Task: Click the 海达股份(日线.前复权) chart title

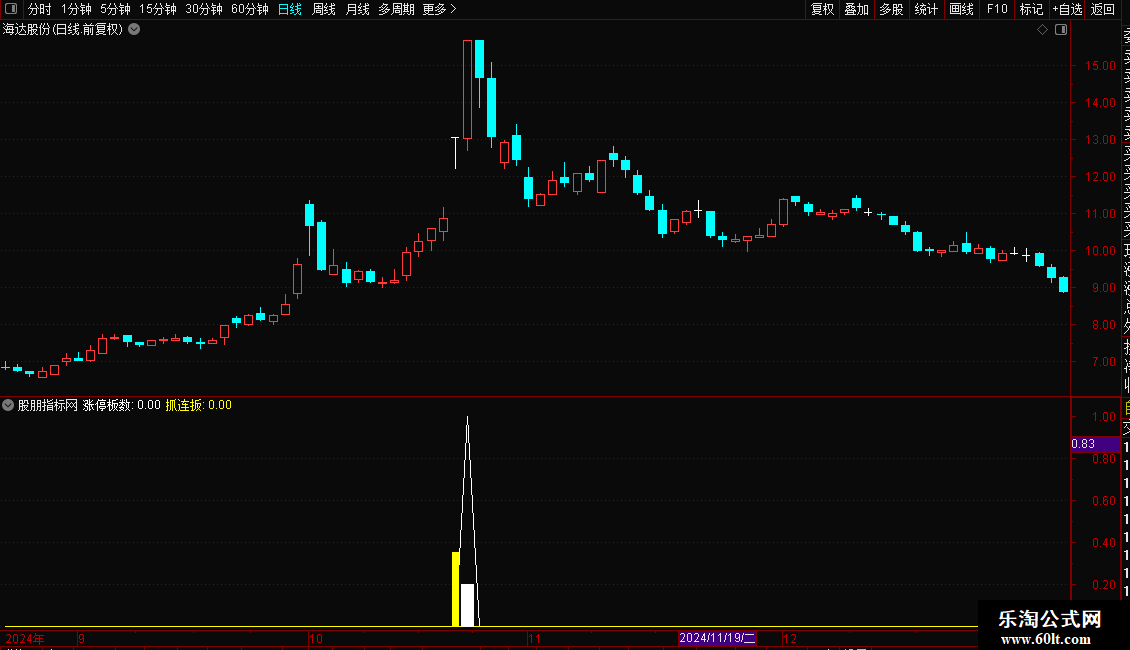Action: pos(63,30)
